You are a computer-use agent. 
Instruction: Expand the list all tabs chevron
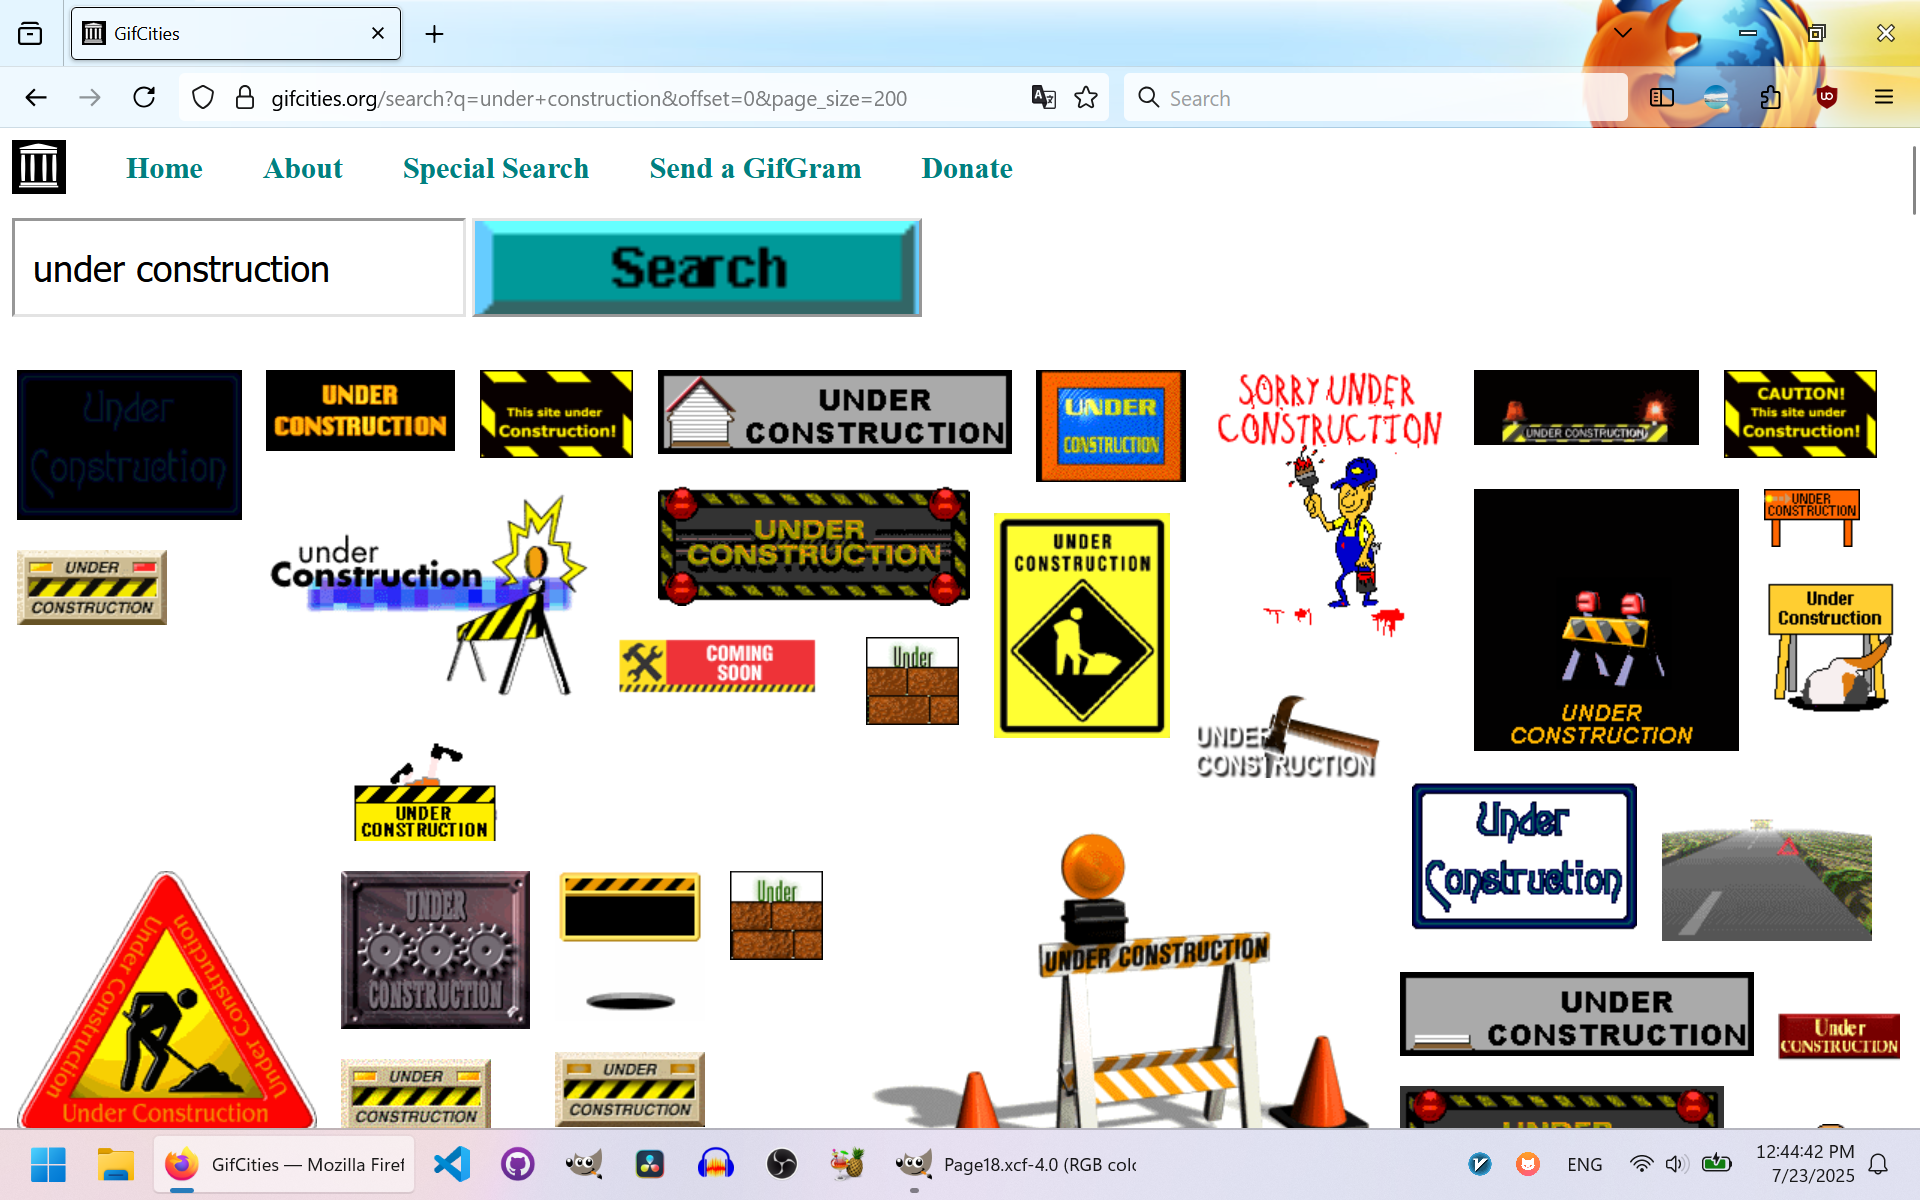point(1623,33)
